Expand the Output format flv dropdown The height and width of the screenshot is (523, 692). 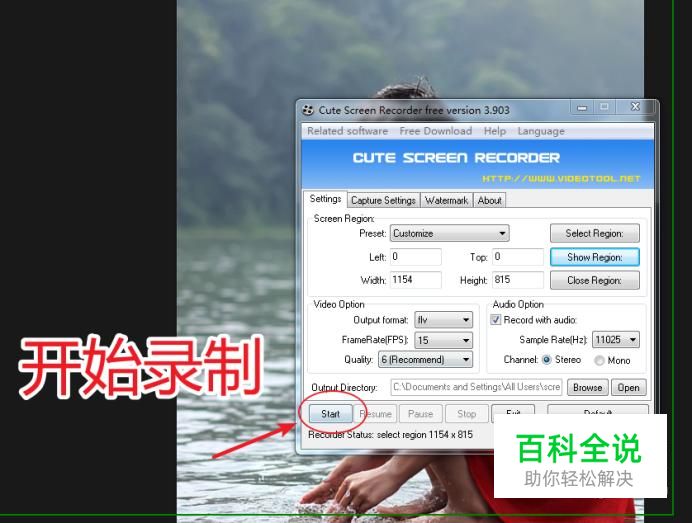pyautogui.click(x=443, y=320)
